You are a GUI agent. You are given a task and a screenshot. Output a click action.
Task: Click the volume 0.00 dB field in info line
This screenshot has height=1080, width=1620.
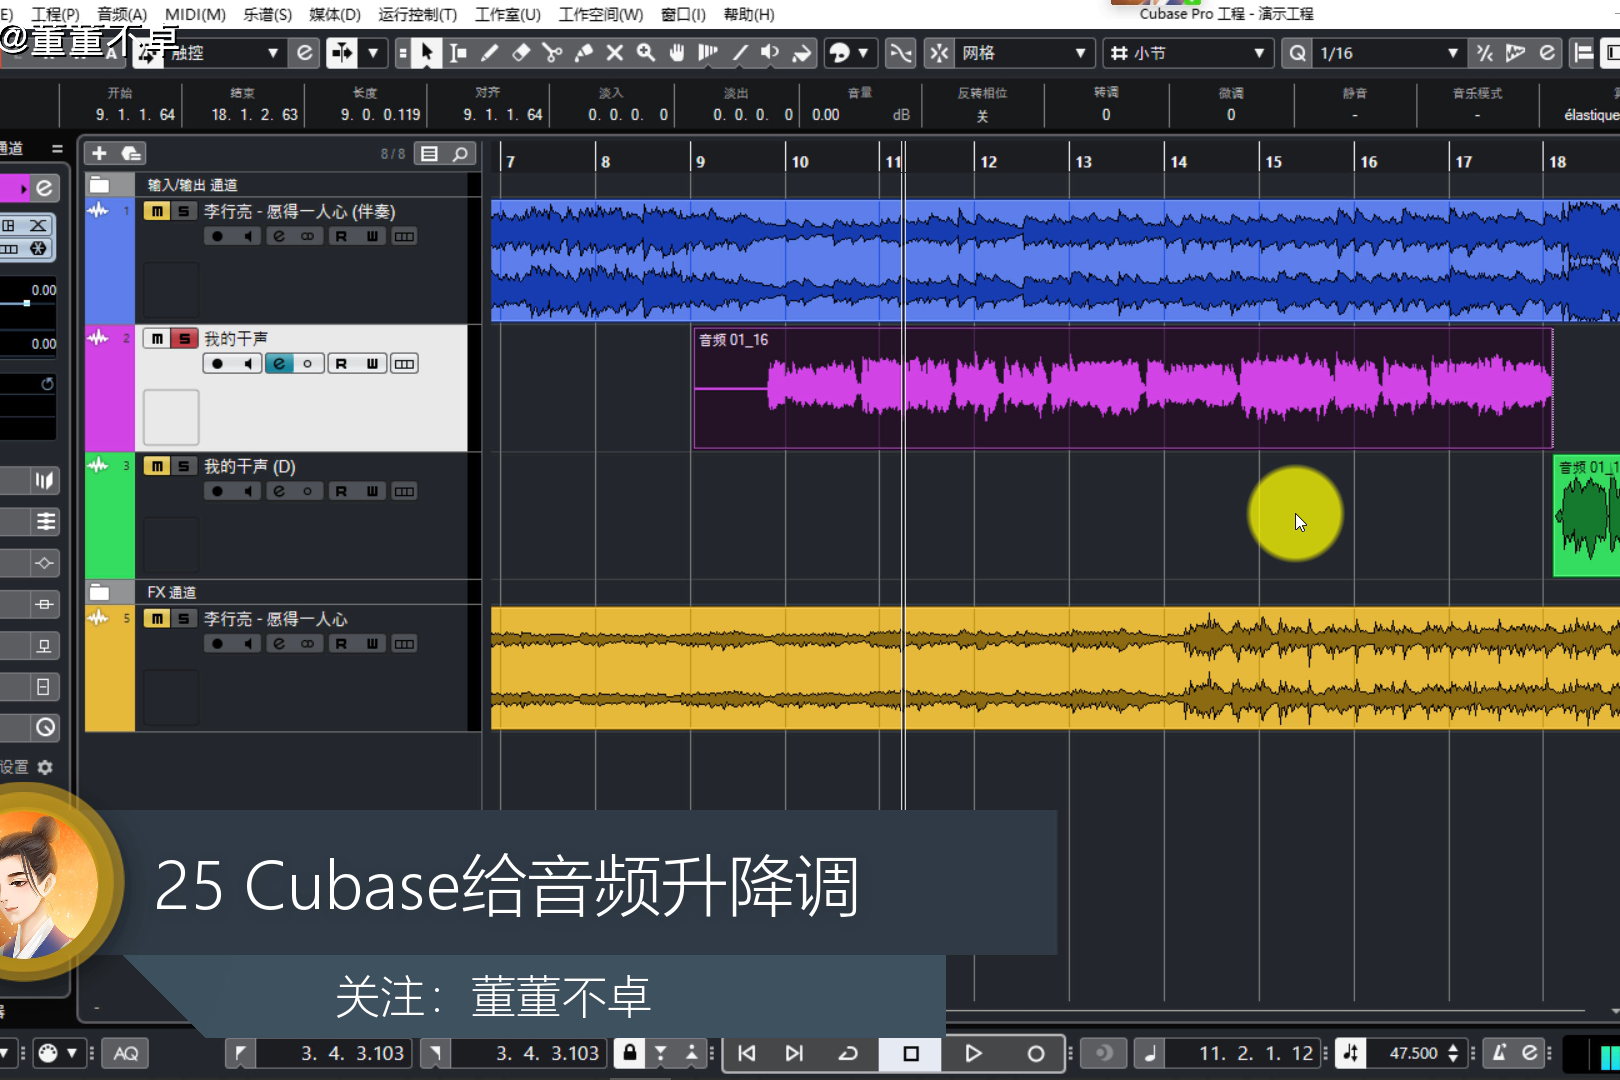pos(825,114)
